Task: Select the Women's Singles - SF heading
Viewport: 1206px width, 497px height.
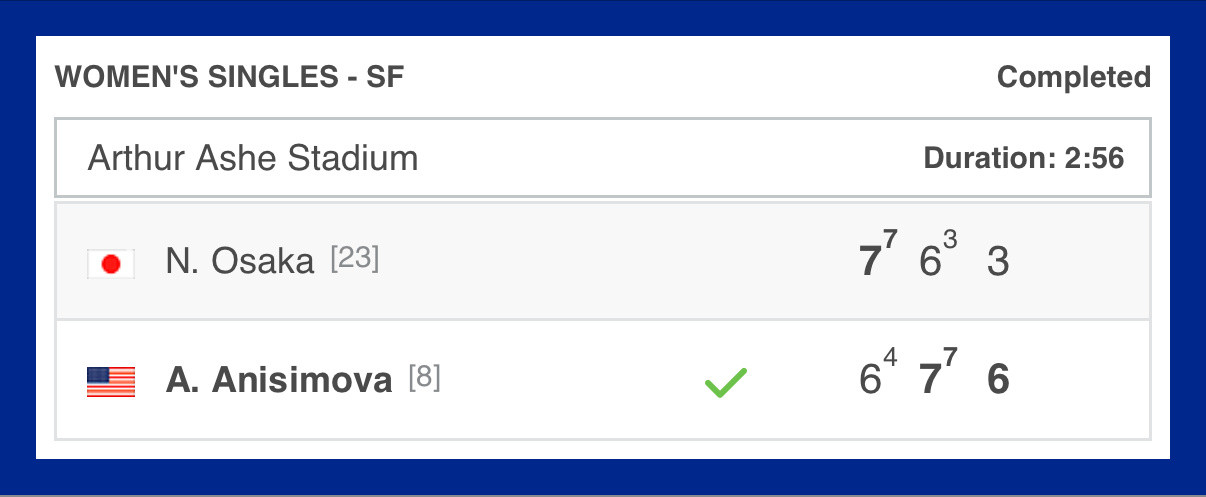Action: point(230,78)
